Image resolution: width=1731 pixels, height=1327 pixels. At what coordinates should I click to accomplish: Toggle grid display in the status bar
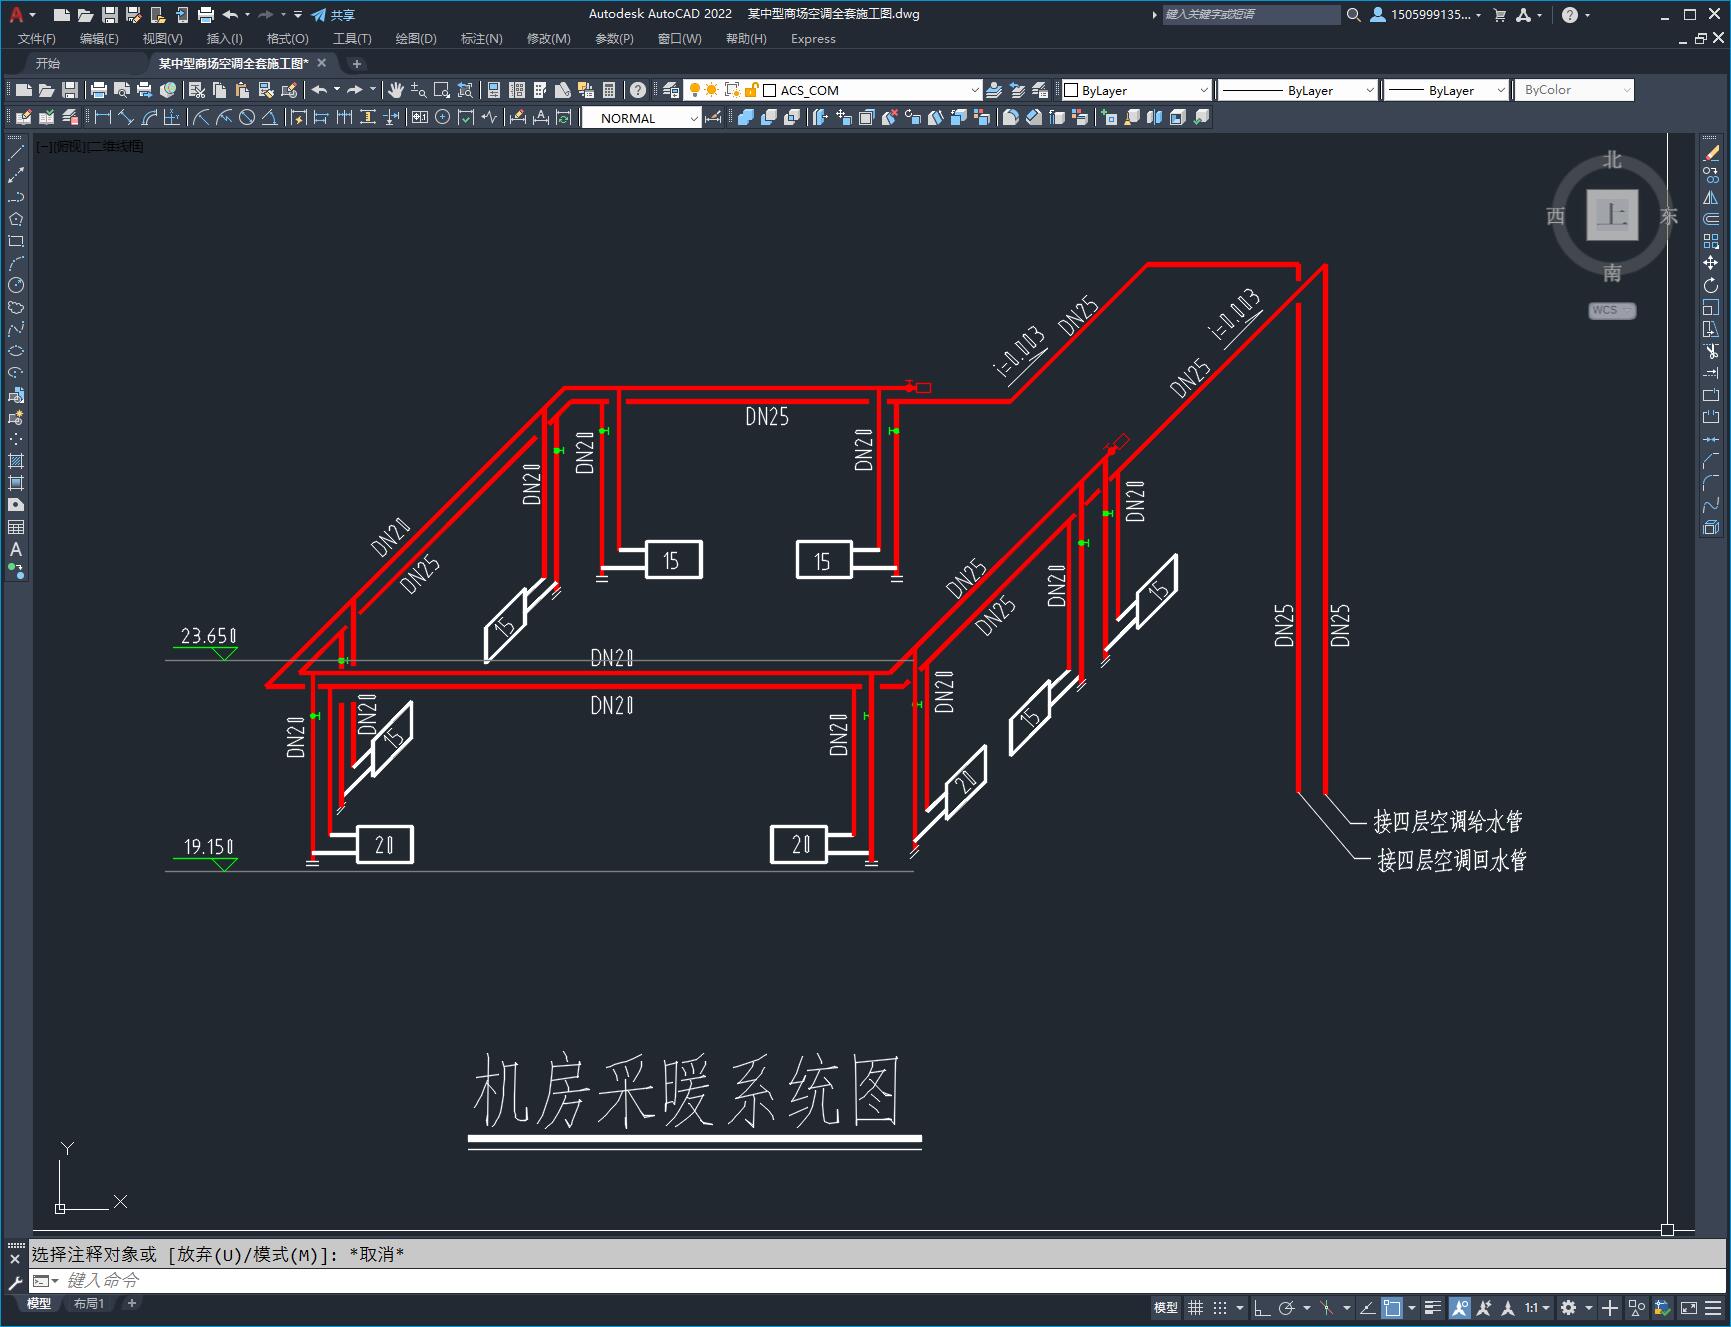pyautogui.click(x=1196, y=1308)
